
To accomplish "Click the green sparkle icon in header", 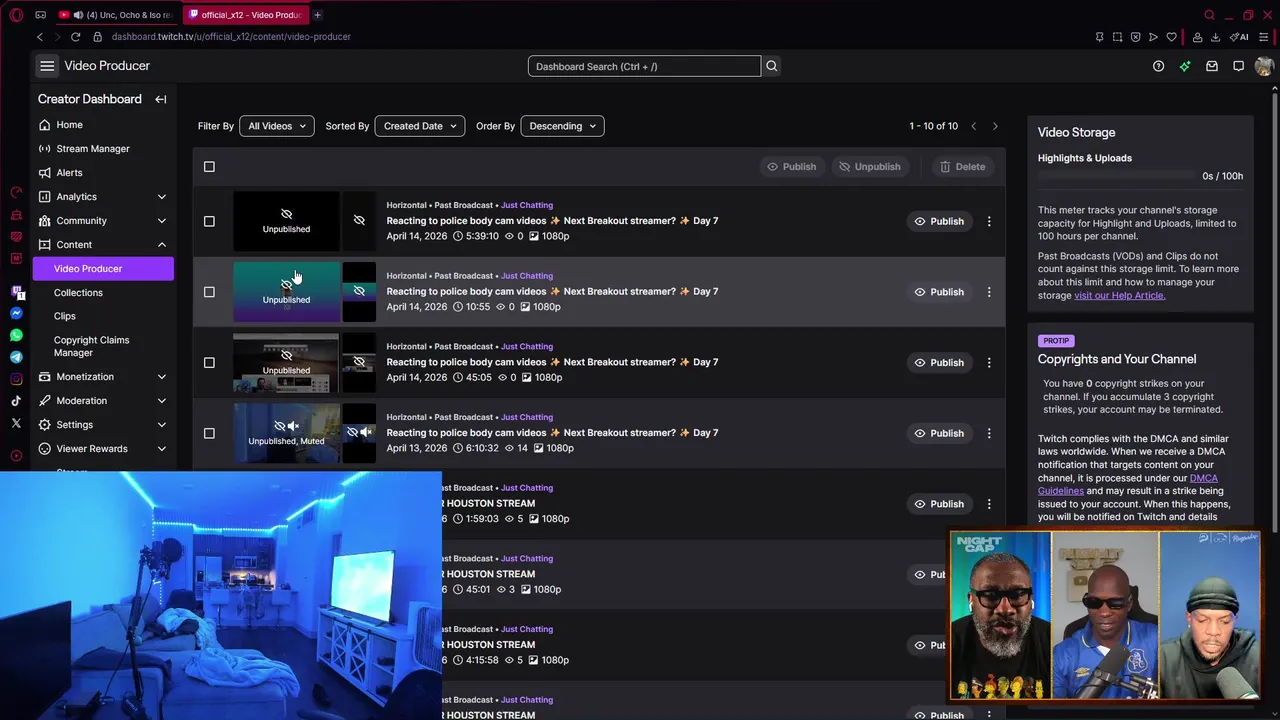I will [1185, 66].
